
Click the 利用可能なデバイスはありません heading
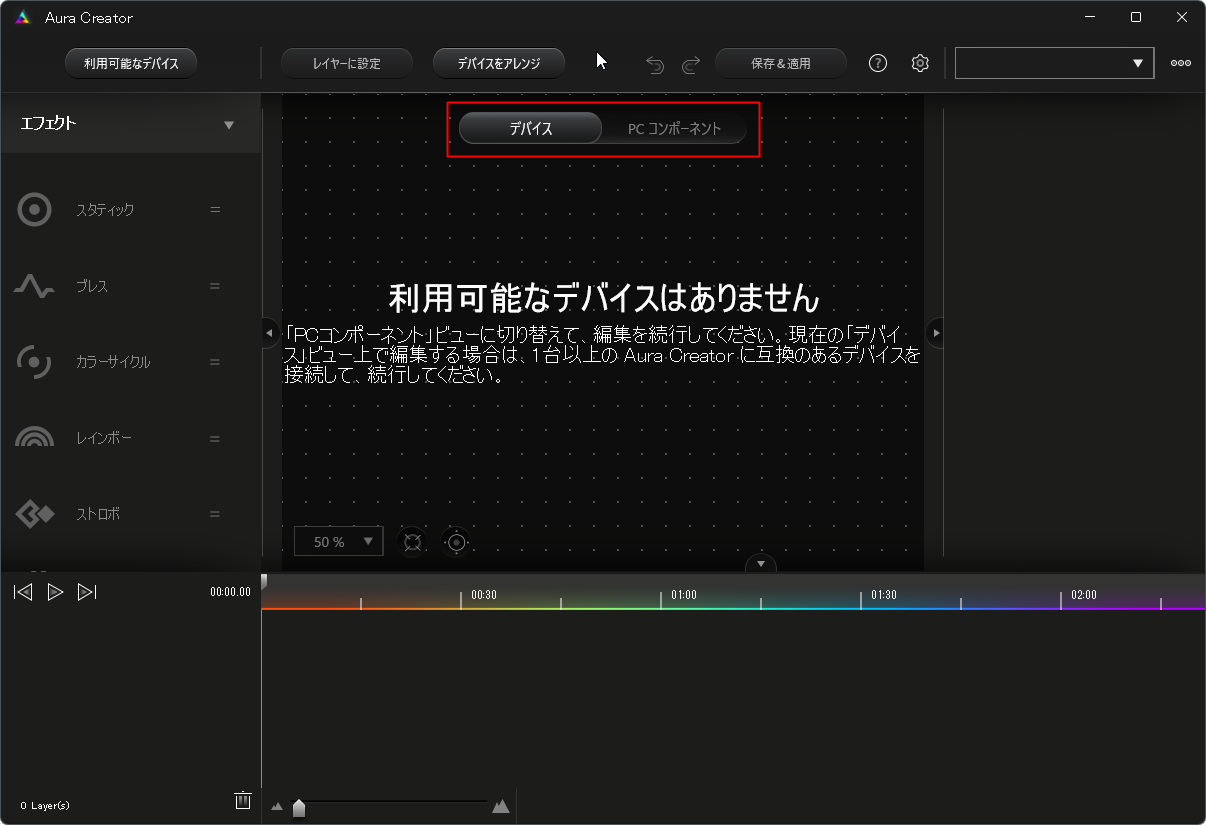tap(603, 297)
